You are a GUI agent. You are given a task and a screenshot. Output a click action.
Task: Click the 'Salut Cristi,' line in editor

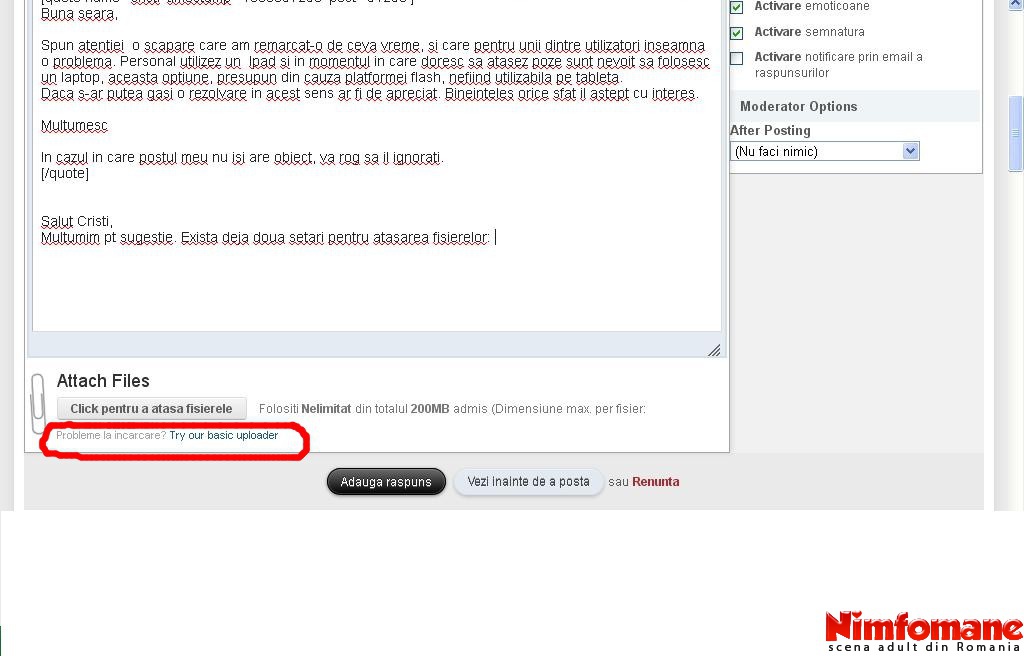pos(77,221)
